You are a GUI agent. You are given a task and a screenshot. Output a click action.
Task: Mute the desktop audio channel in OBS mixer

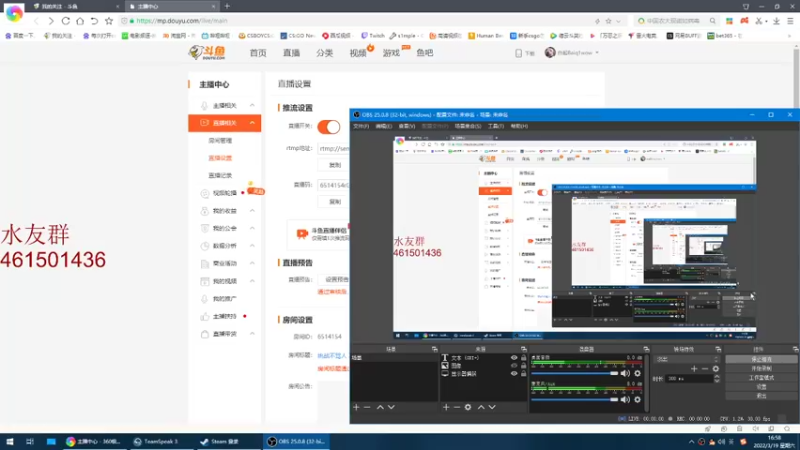(x=625, y=373)
